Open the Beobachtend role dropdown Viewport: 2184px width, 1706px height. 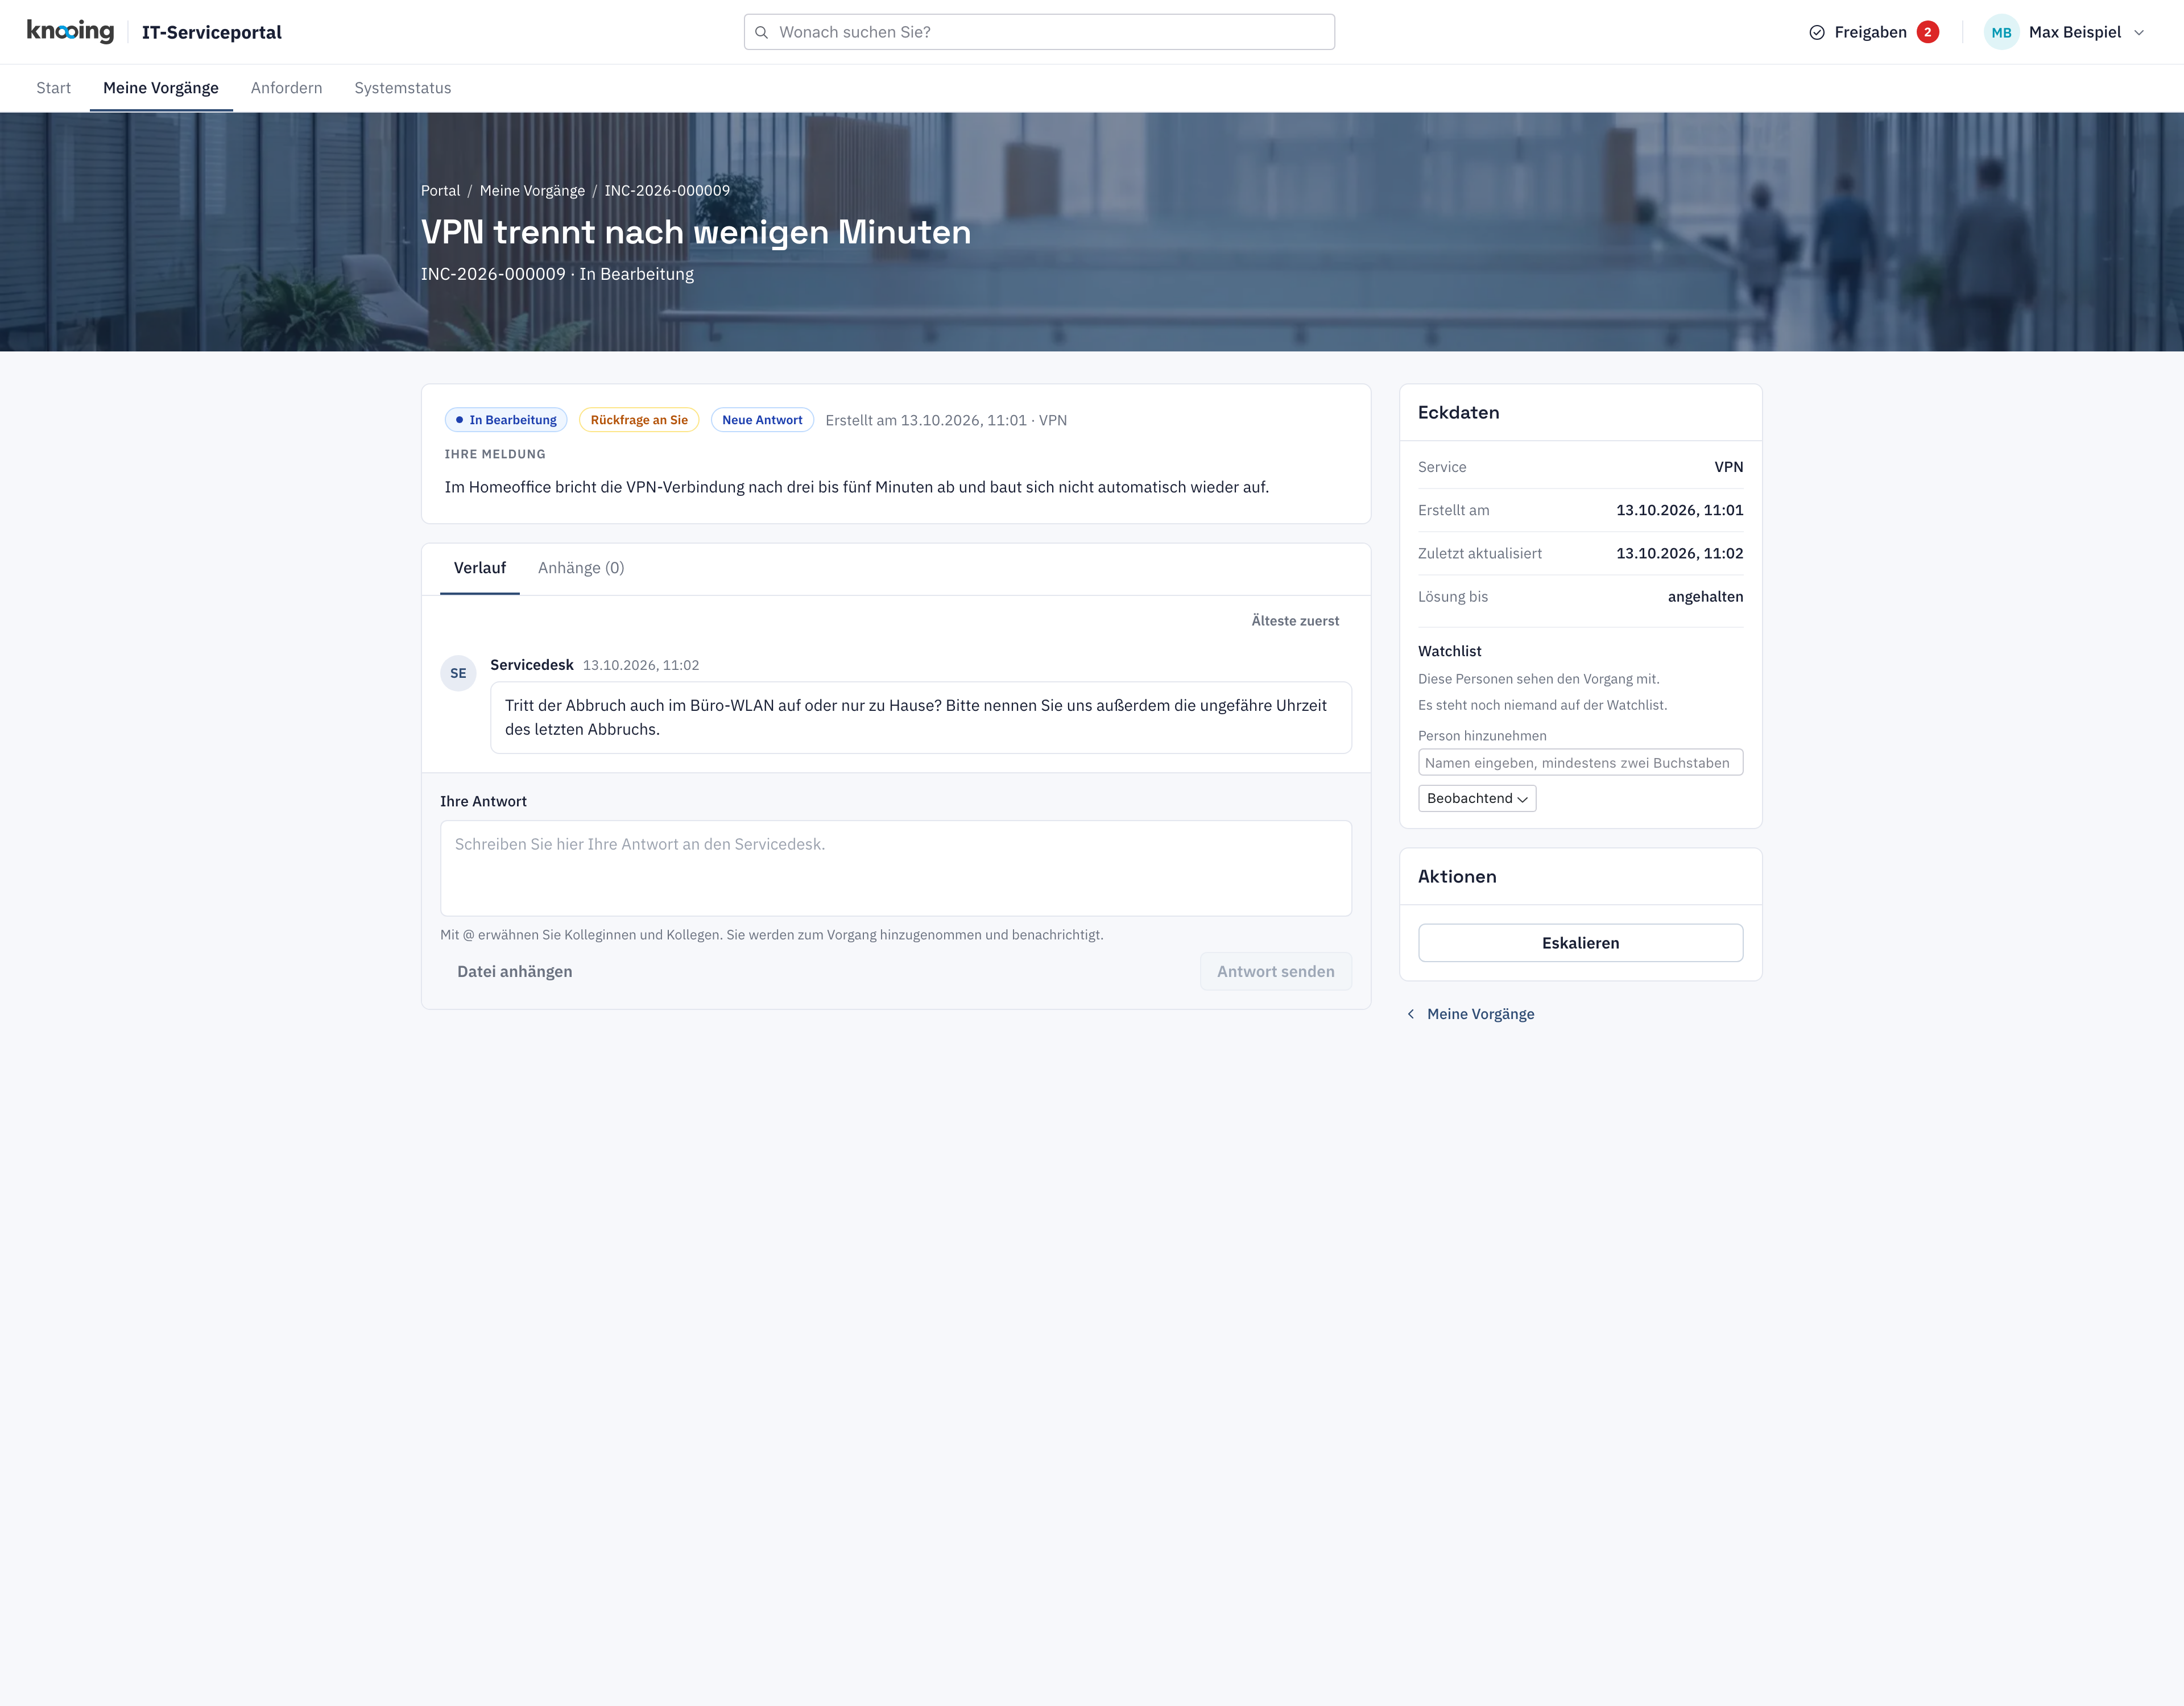[x=1477, y=798]
